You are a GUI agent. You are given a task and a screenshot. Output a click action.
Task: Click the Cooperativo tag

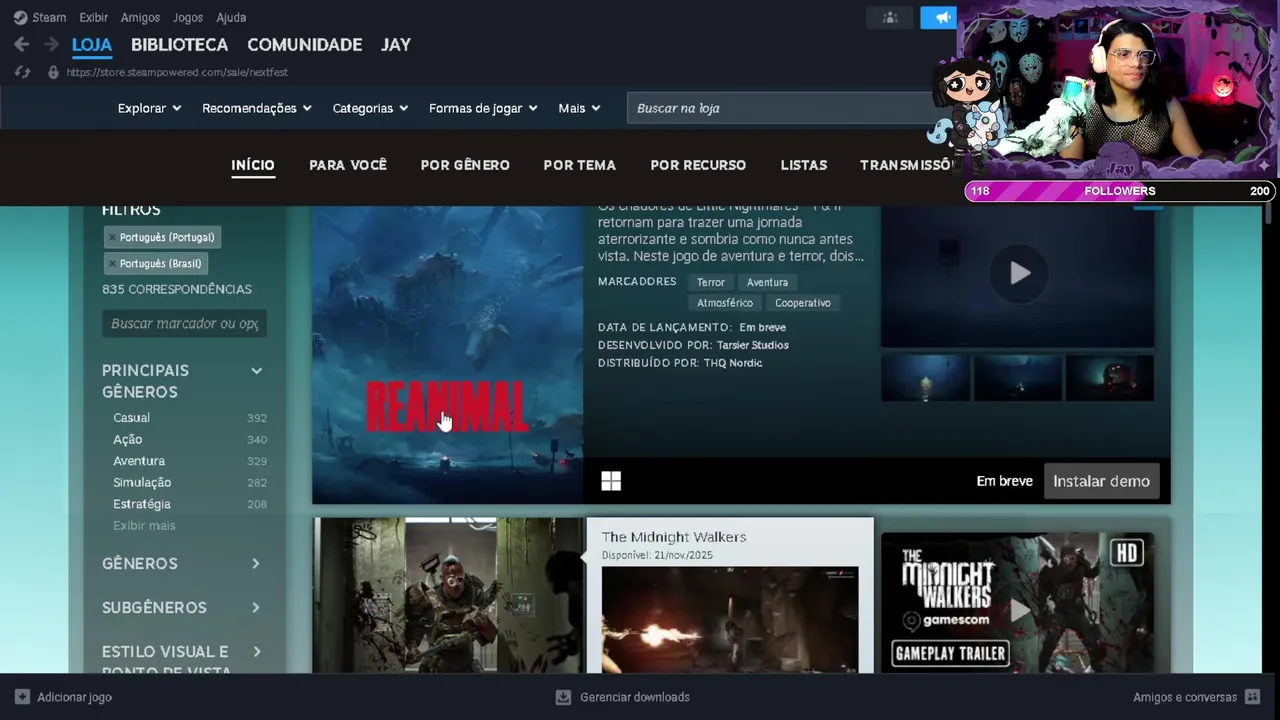[803, 302]
